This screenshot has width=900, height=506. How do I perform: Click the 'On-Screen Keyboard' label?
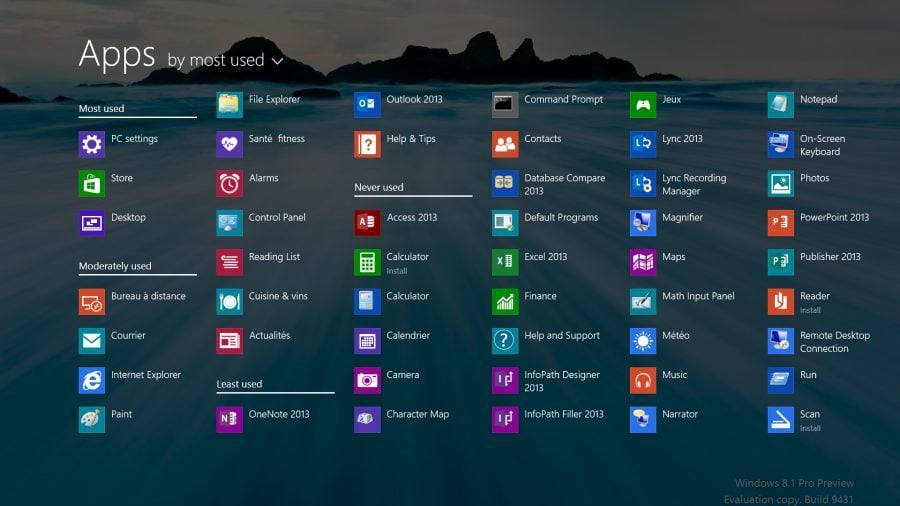pyautogui.click(x=823, y=145)
